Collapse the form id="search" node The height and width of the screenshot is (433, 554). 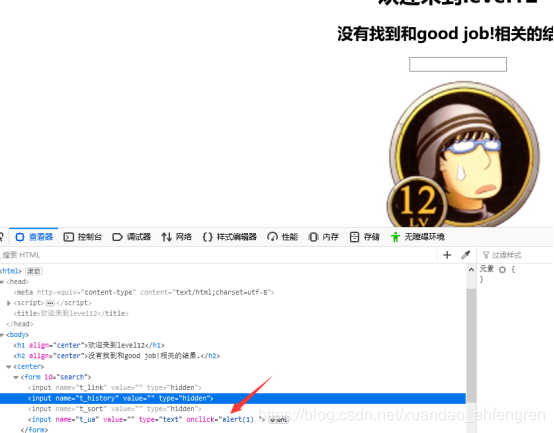click(16, 377)
